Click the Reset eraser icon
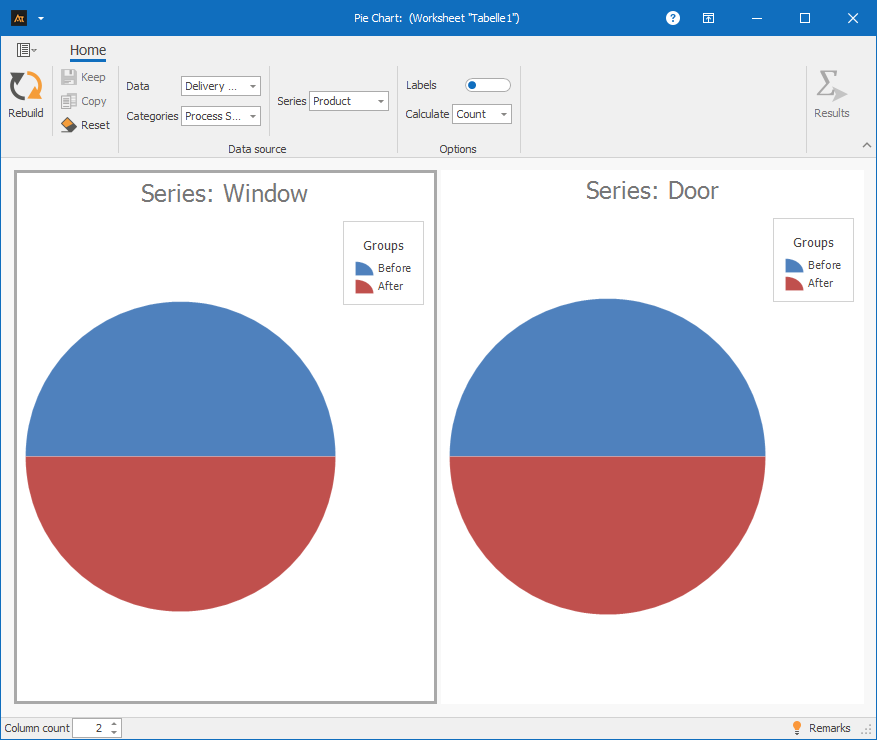877x740 pixels. (x=69, y=125)
